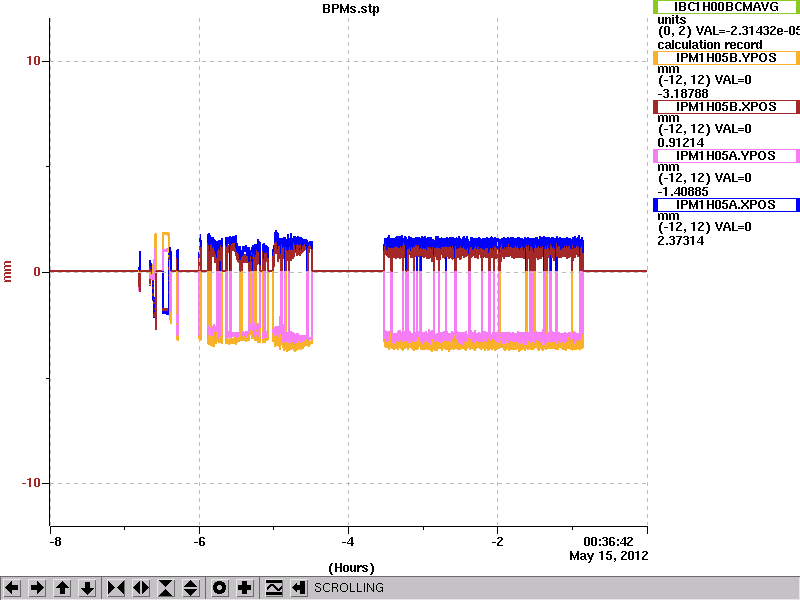The height and width of the screenshot is (600, 800).
Task: Click the 10 tick label on y-axis
Action: pos(33,61)
